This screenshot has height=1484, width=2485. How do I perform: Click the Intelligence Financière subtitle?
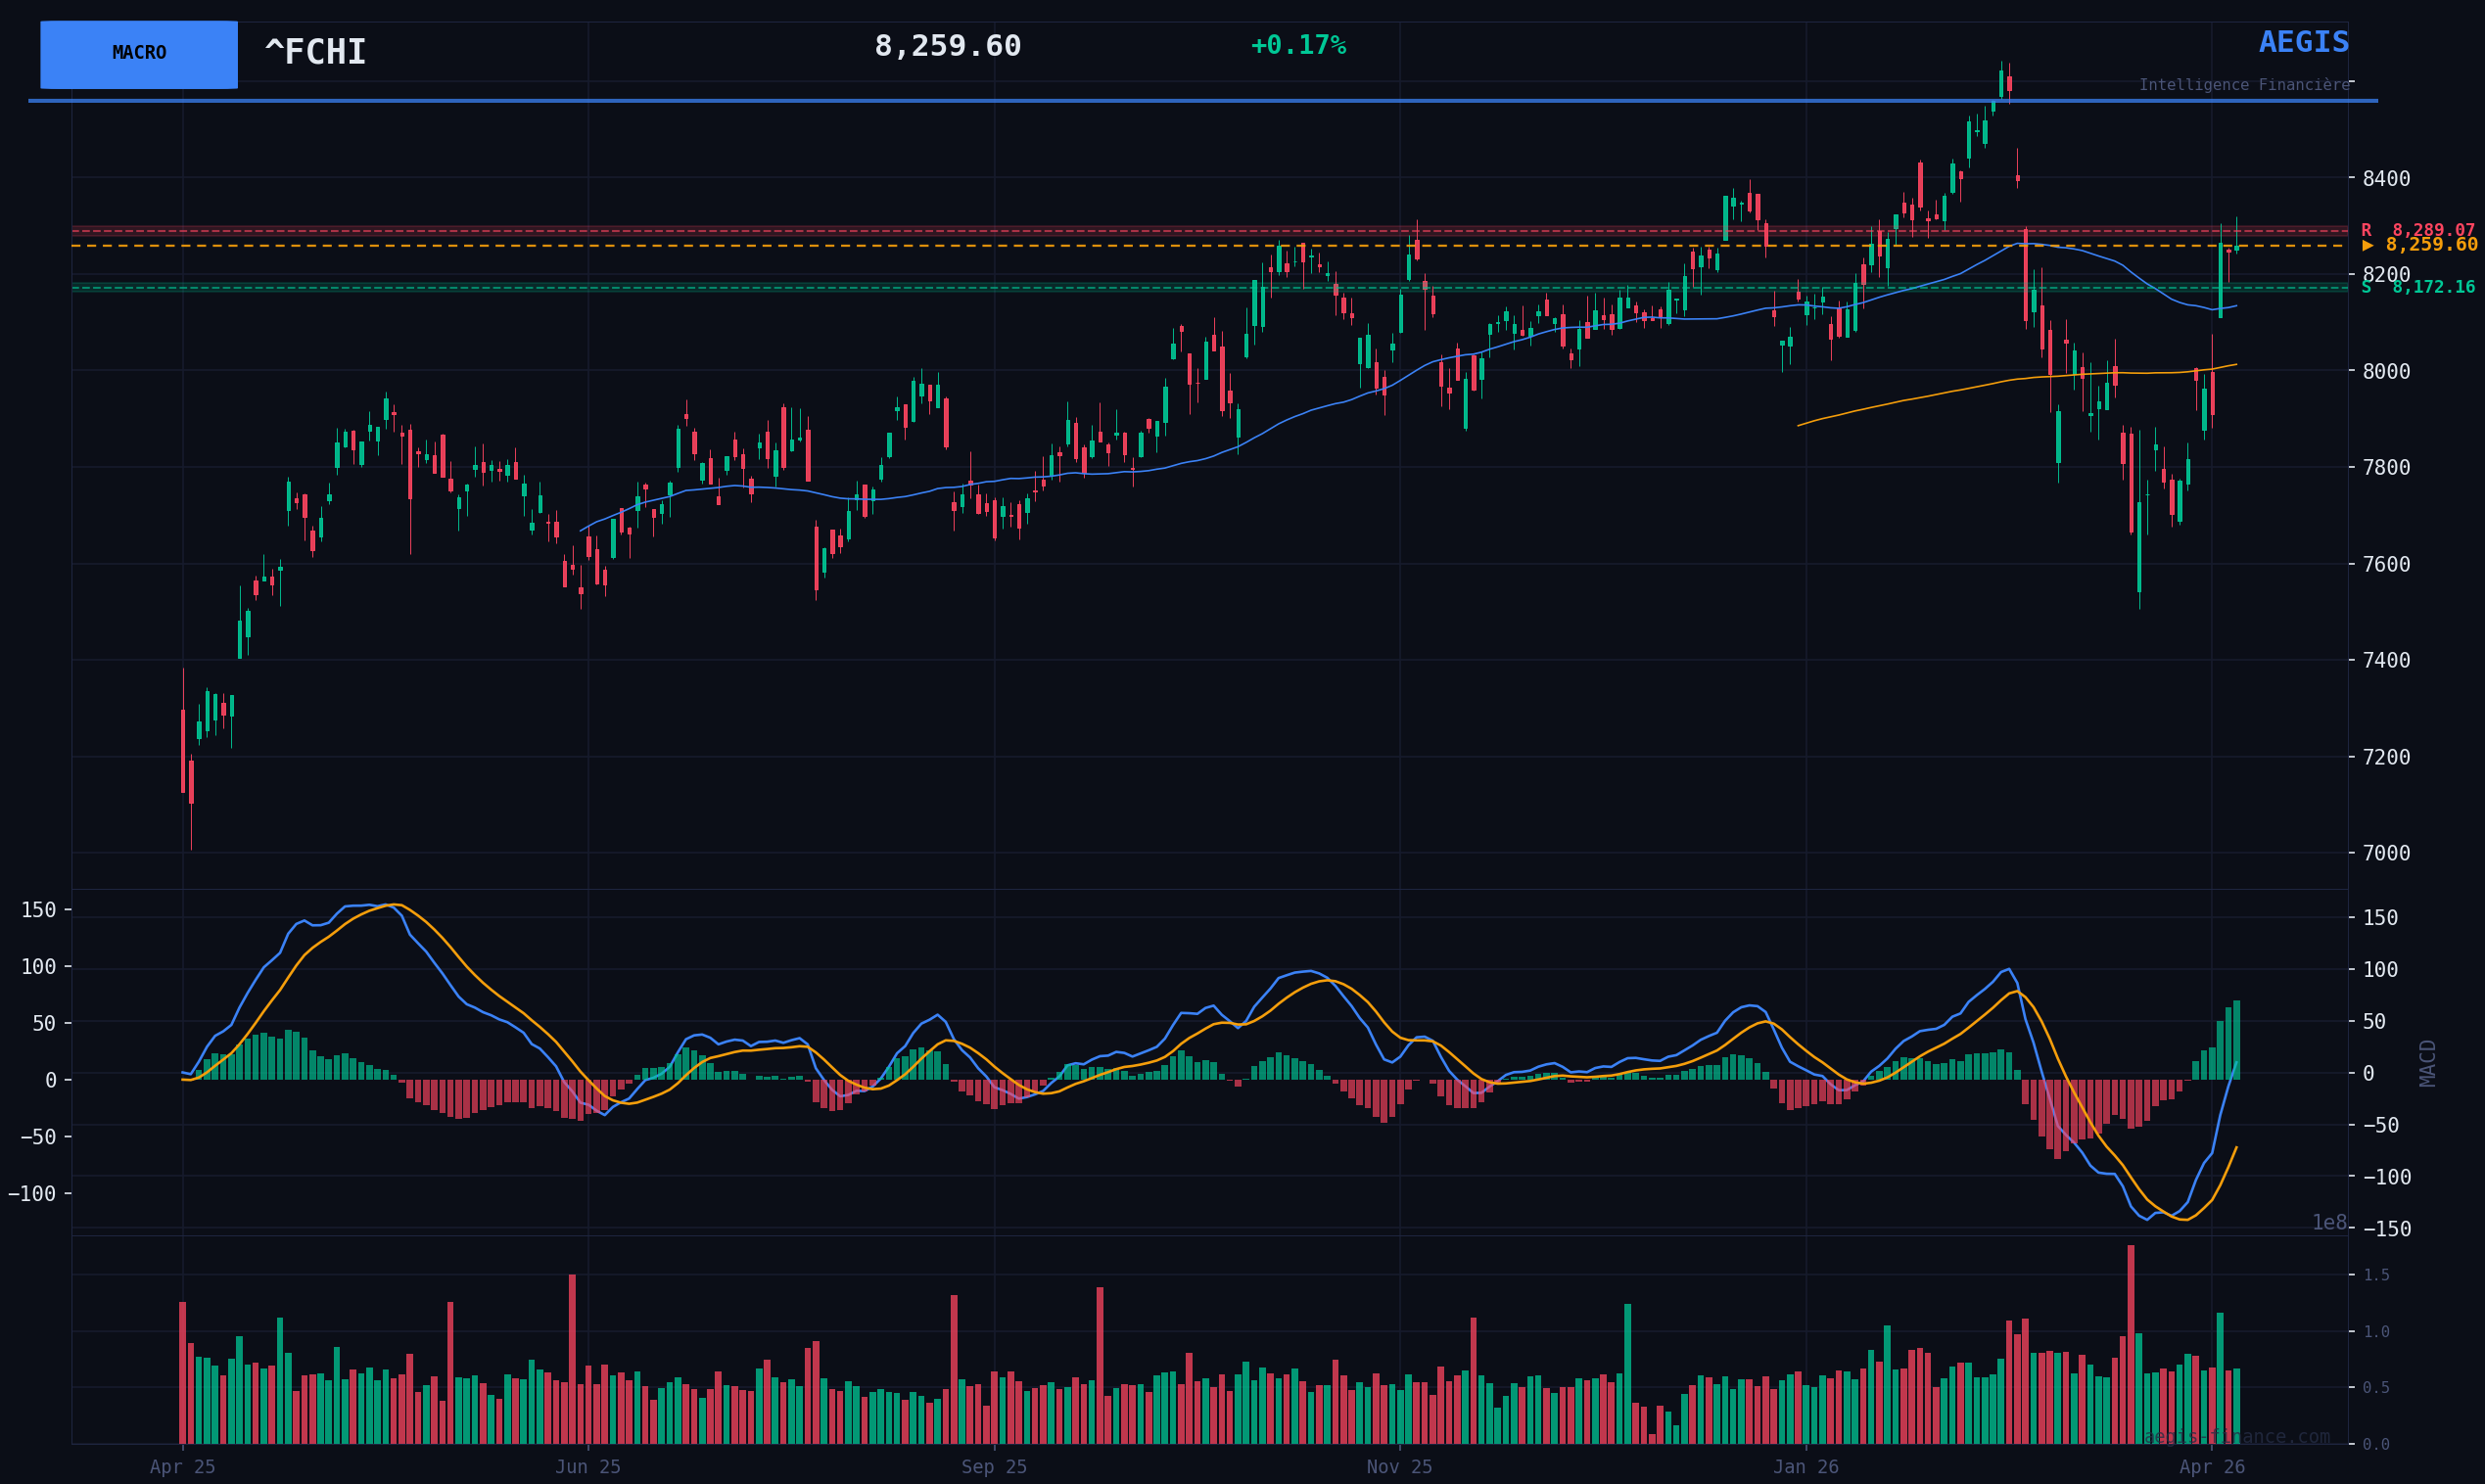click(2244, 85)
